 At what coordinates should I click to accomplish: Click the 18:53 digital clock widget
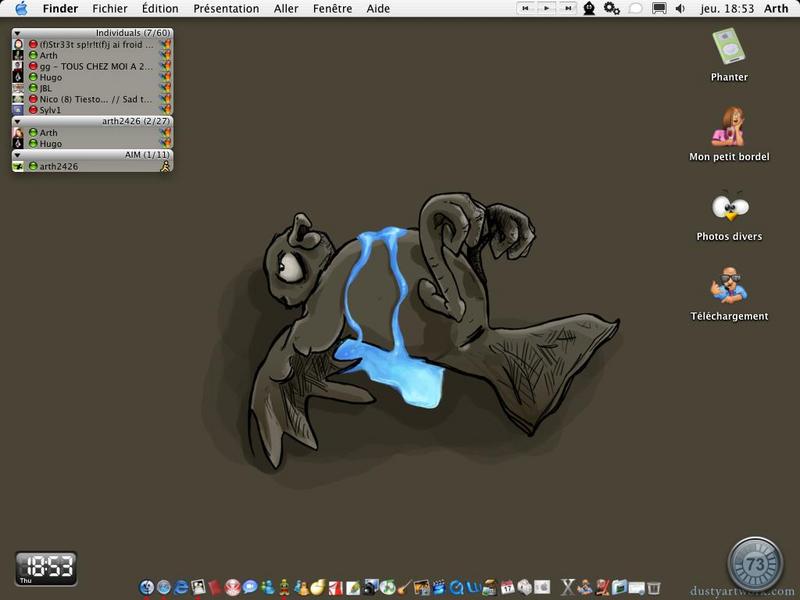[x=46, y=568]
